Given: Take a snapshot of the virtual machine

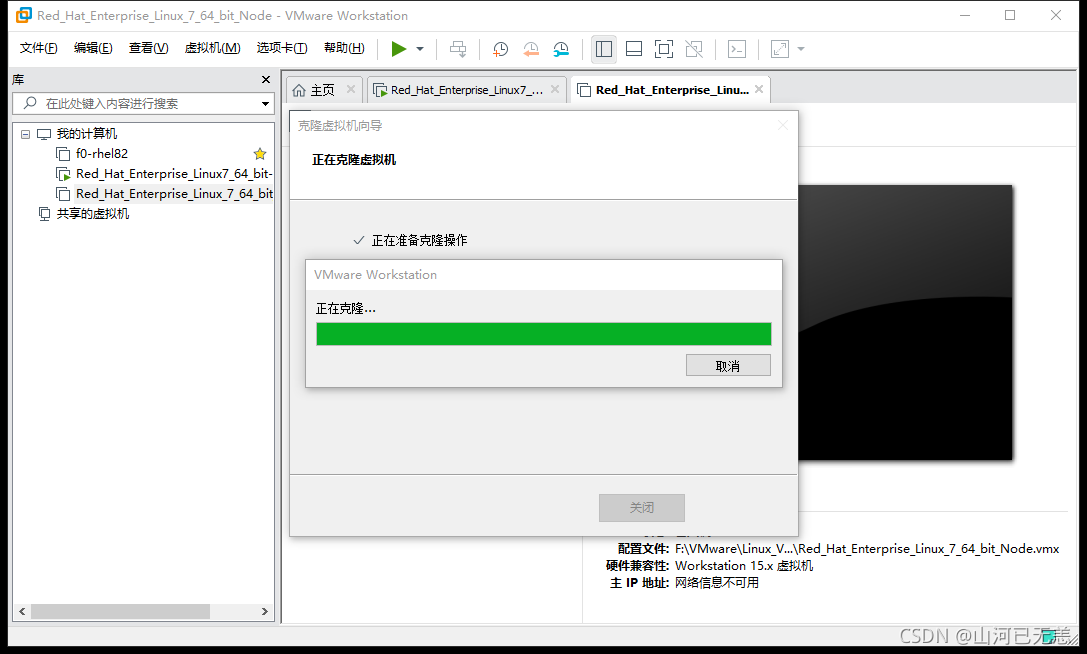Looking at the screenshot, I should click(500, 49).
